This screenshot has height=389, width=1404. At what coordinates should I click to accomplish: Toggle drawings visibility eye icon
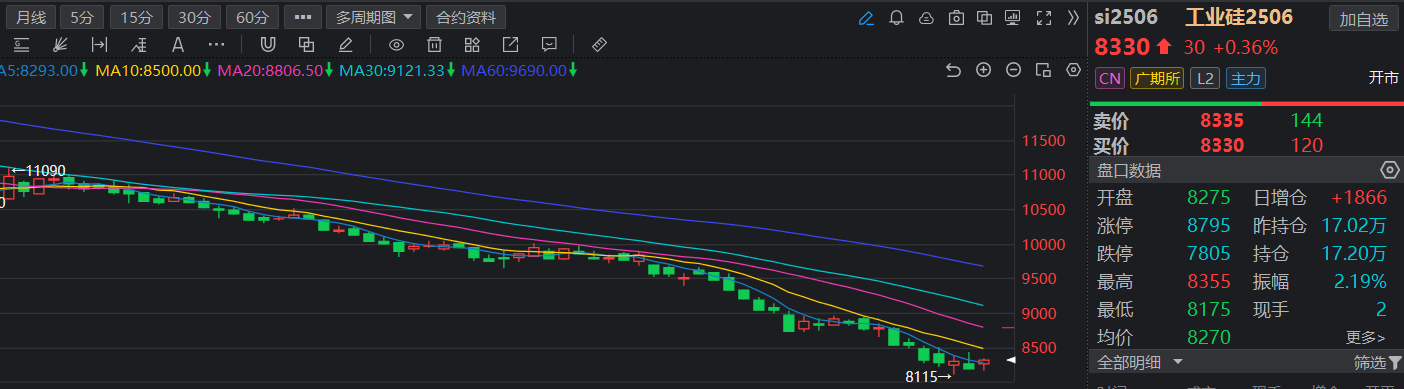[x=396, y=44]
